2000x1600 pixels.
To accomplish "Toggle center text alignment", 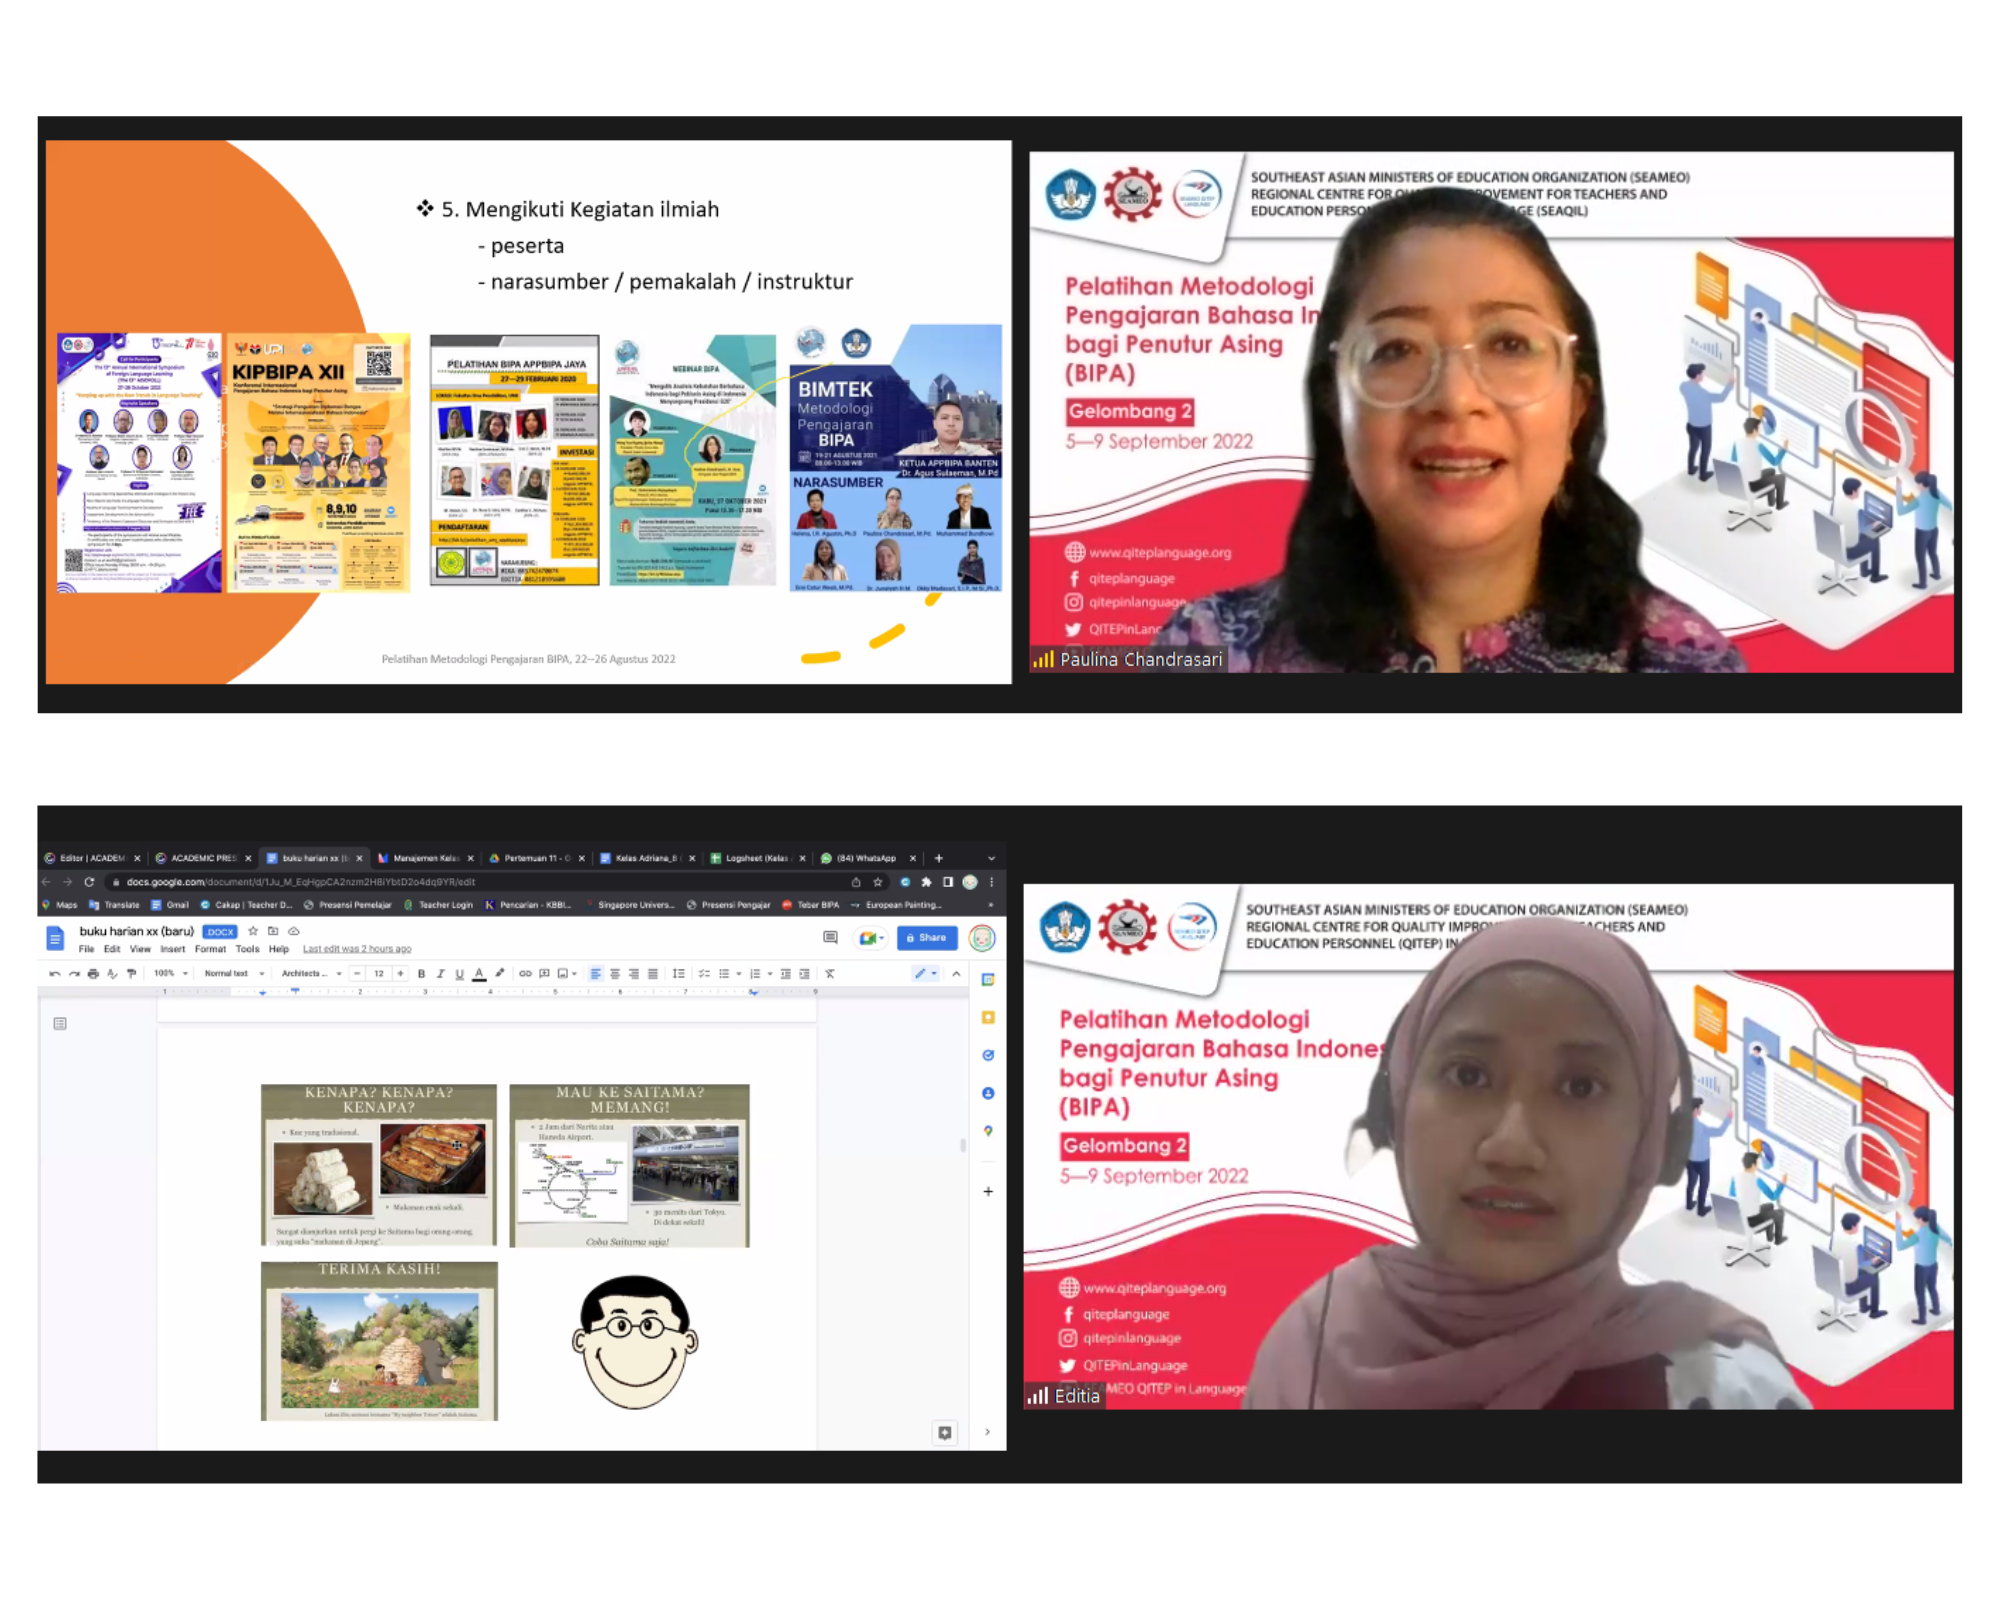I will pos(615,973).
